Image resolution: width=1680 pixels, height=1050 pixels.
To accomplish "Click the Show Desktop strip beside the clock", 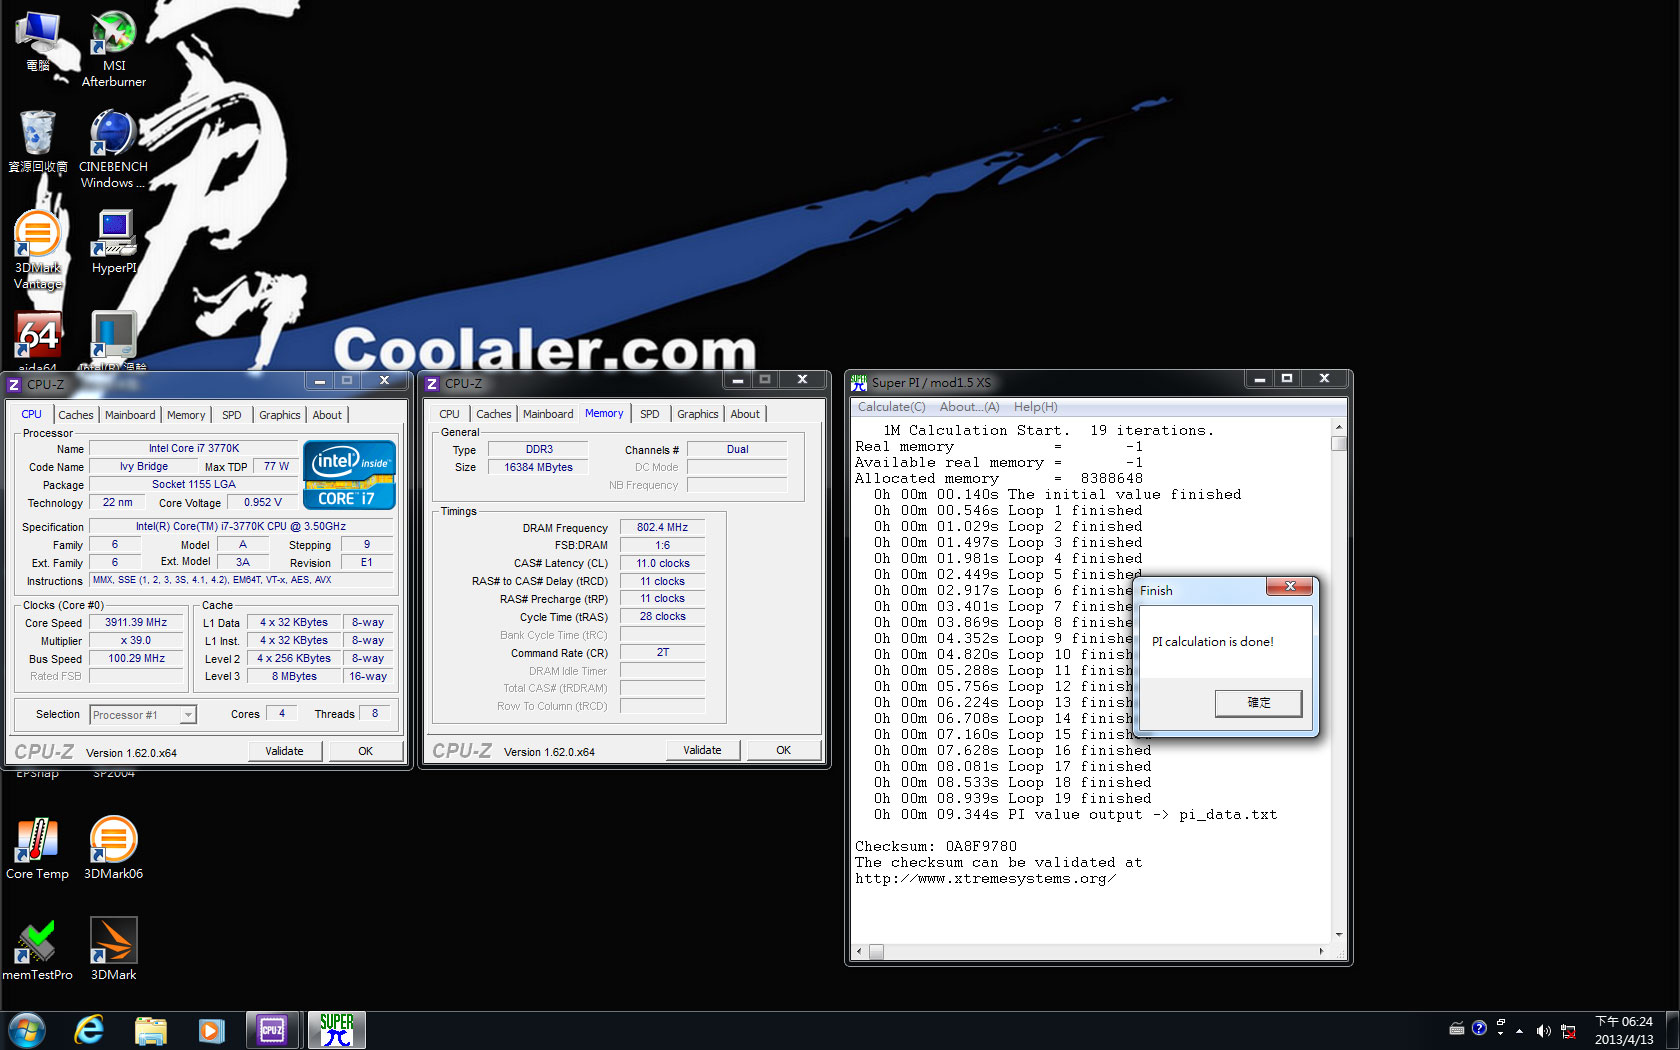I will pos(1672,1030).
